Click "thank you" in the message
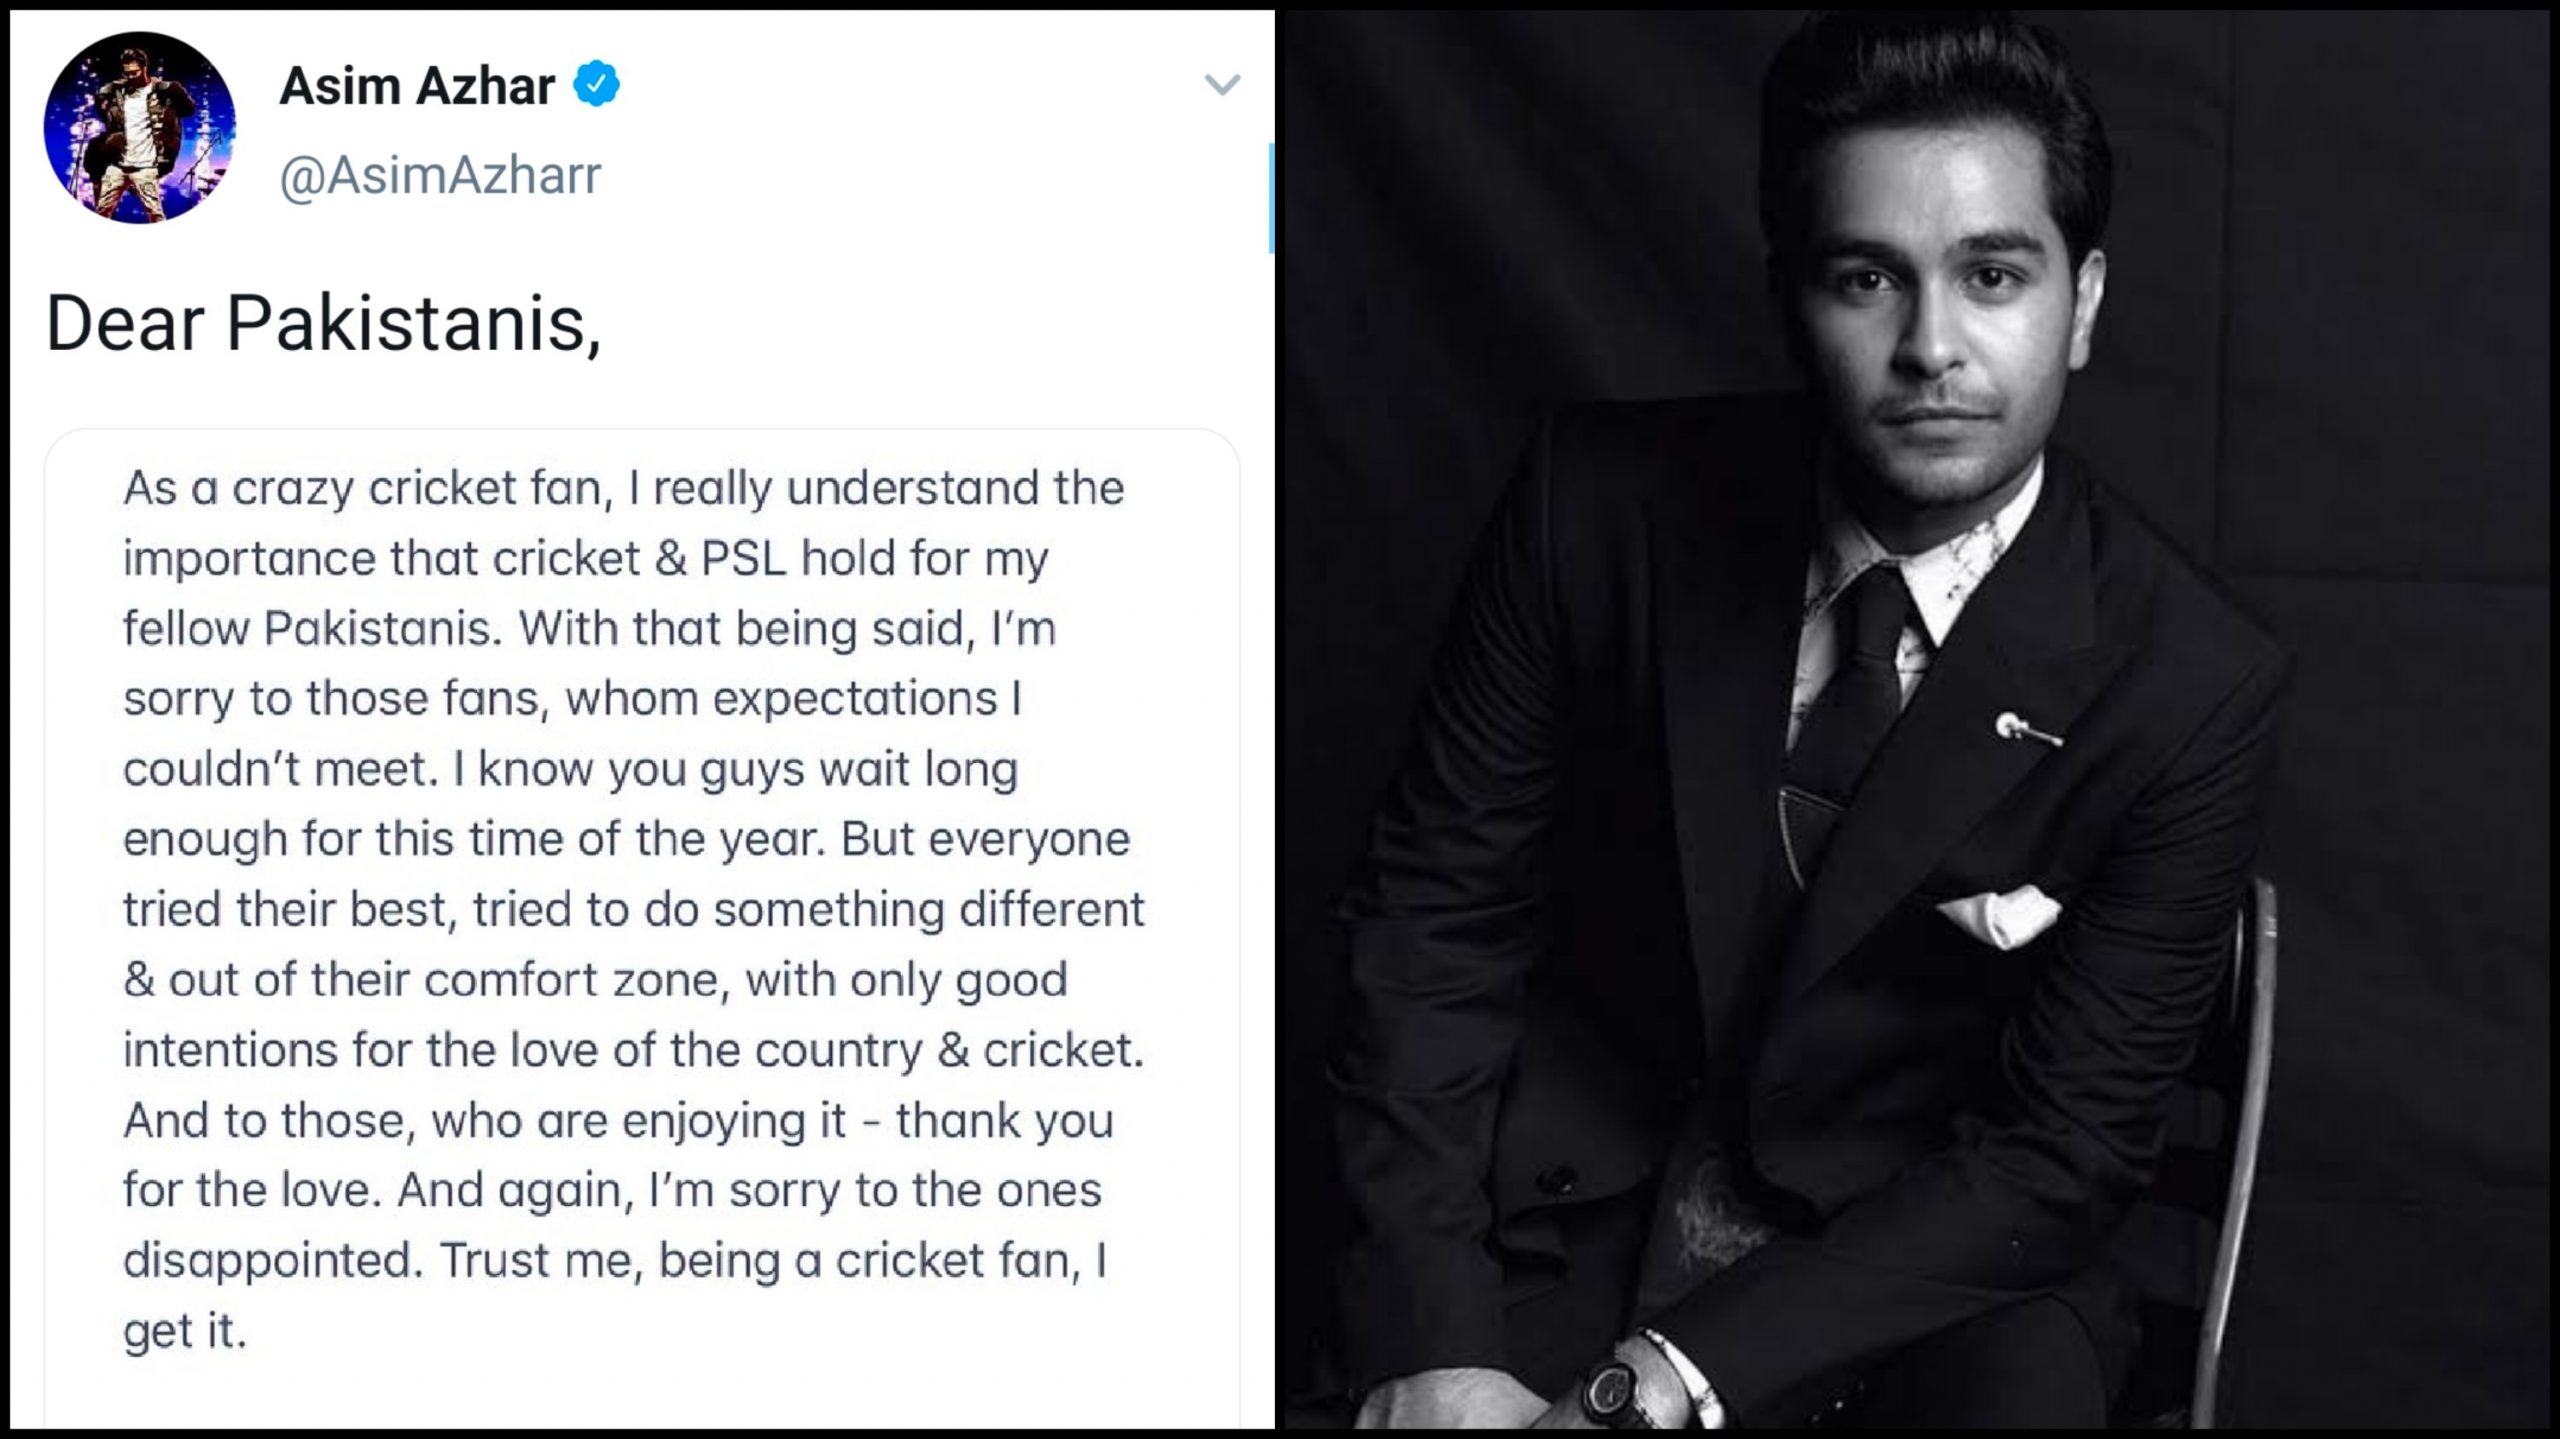Image resolution: width=2560 pixels, height=1439 pixels. 1004,1121
